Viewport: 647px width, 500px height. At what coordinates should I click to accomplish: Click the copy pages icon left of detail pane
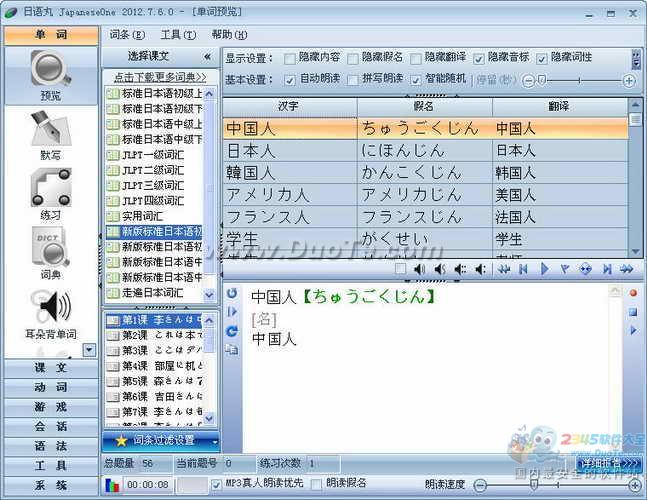click(x=232, y=350)
